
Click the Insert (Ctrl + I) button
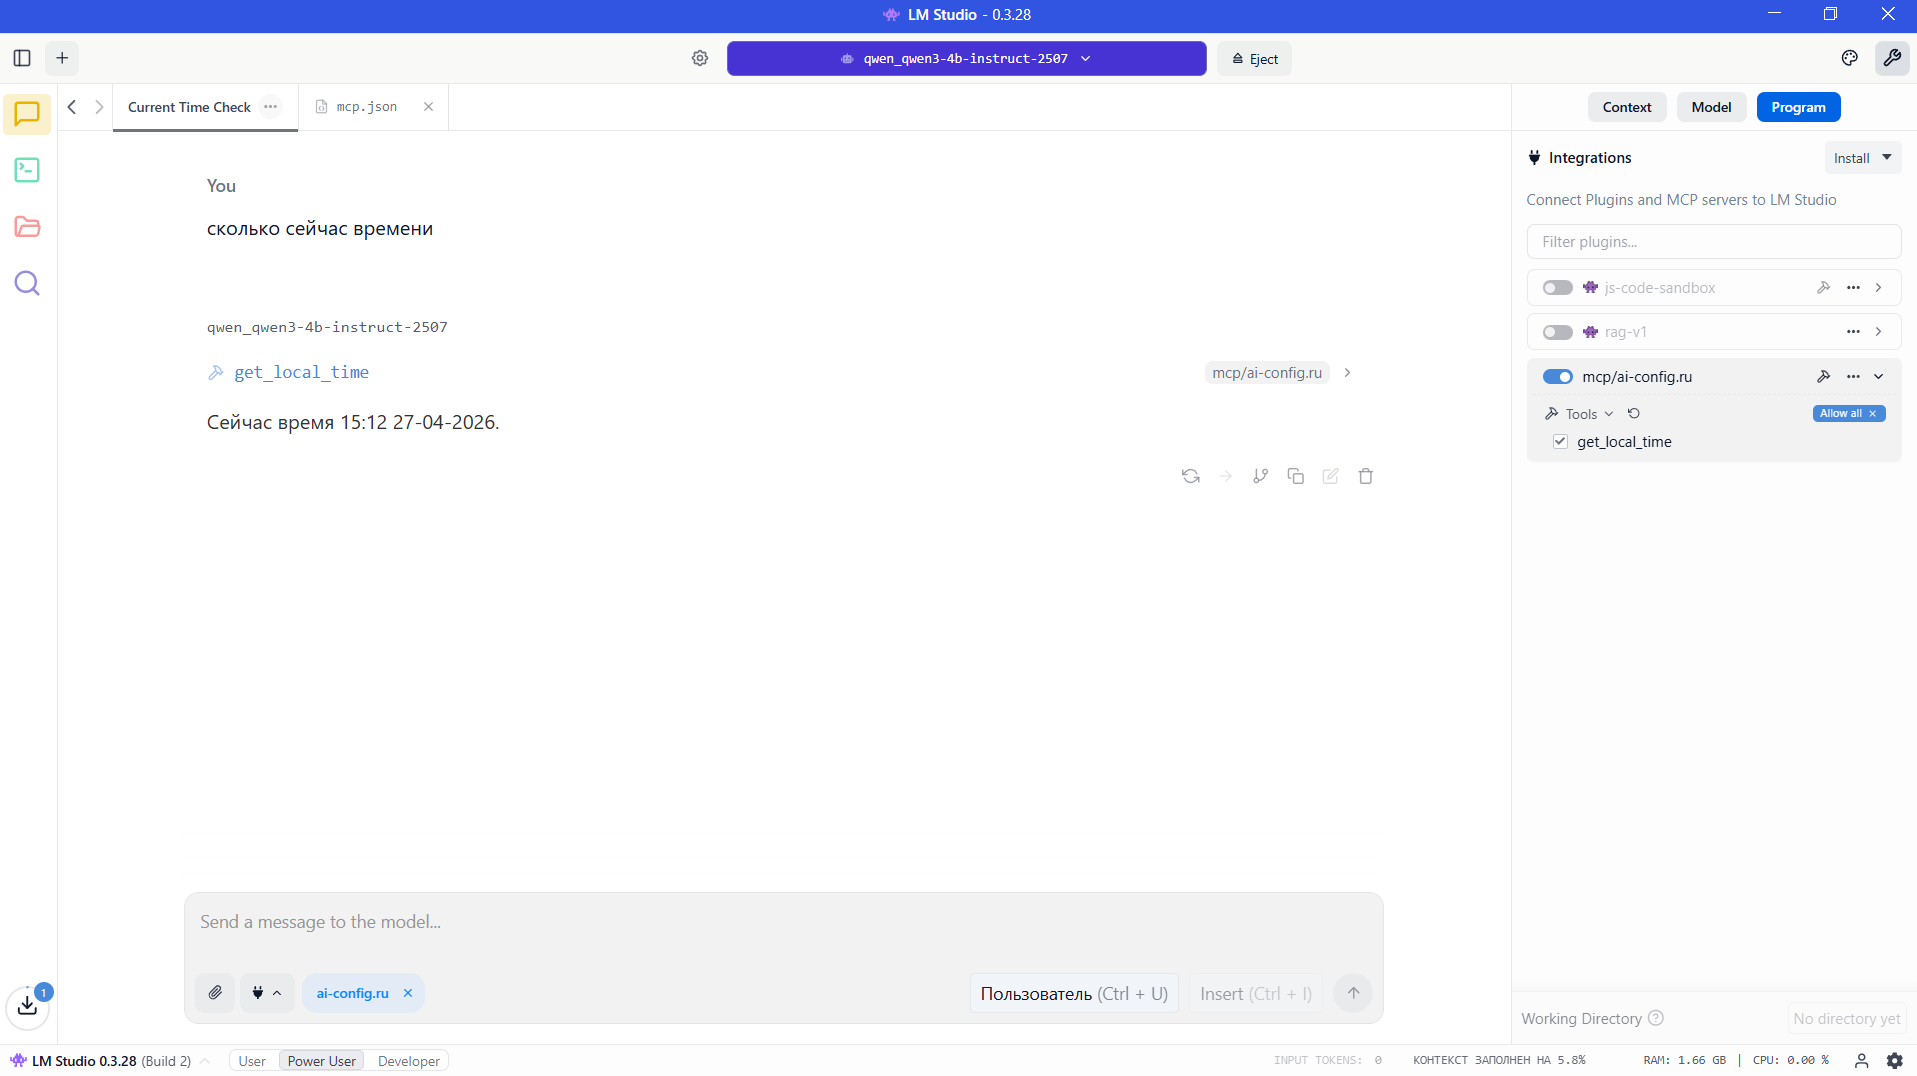tap(1256, 994)
